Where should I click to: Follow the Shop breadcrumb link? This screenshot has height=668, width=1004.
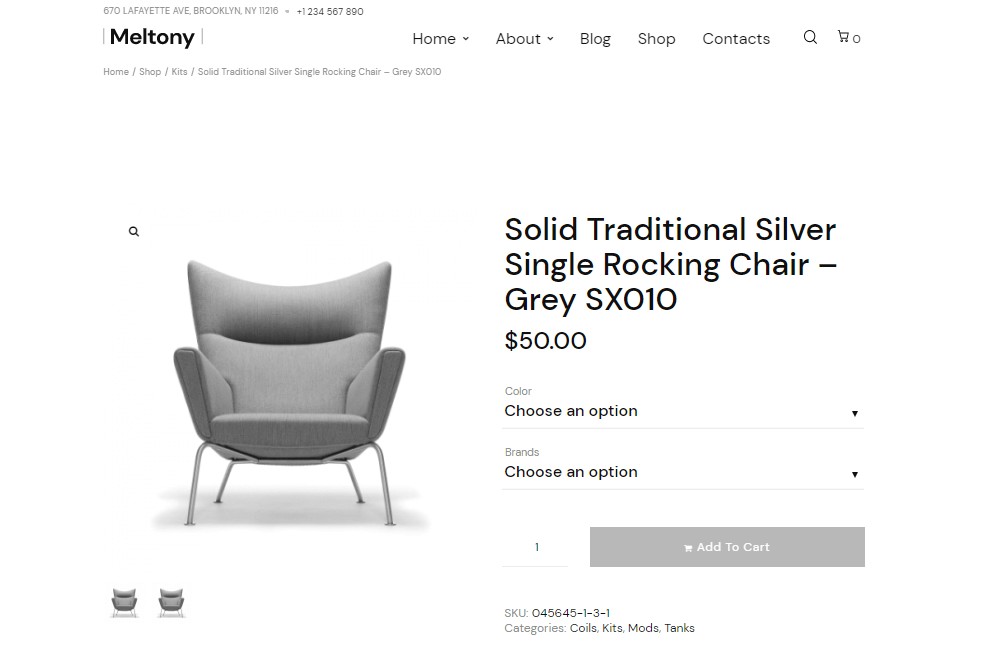[x=150, y=72]
